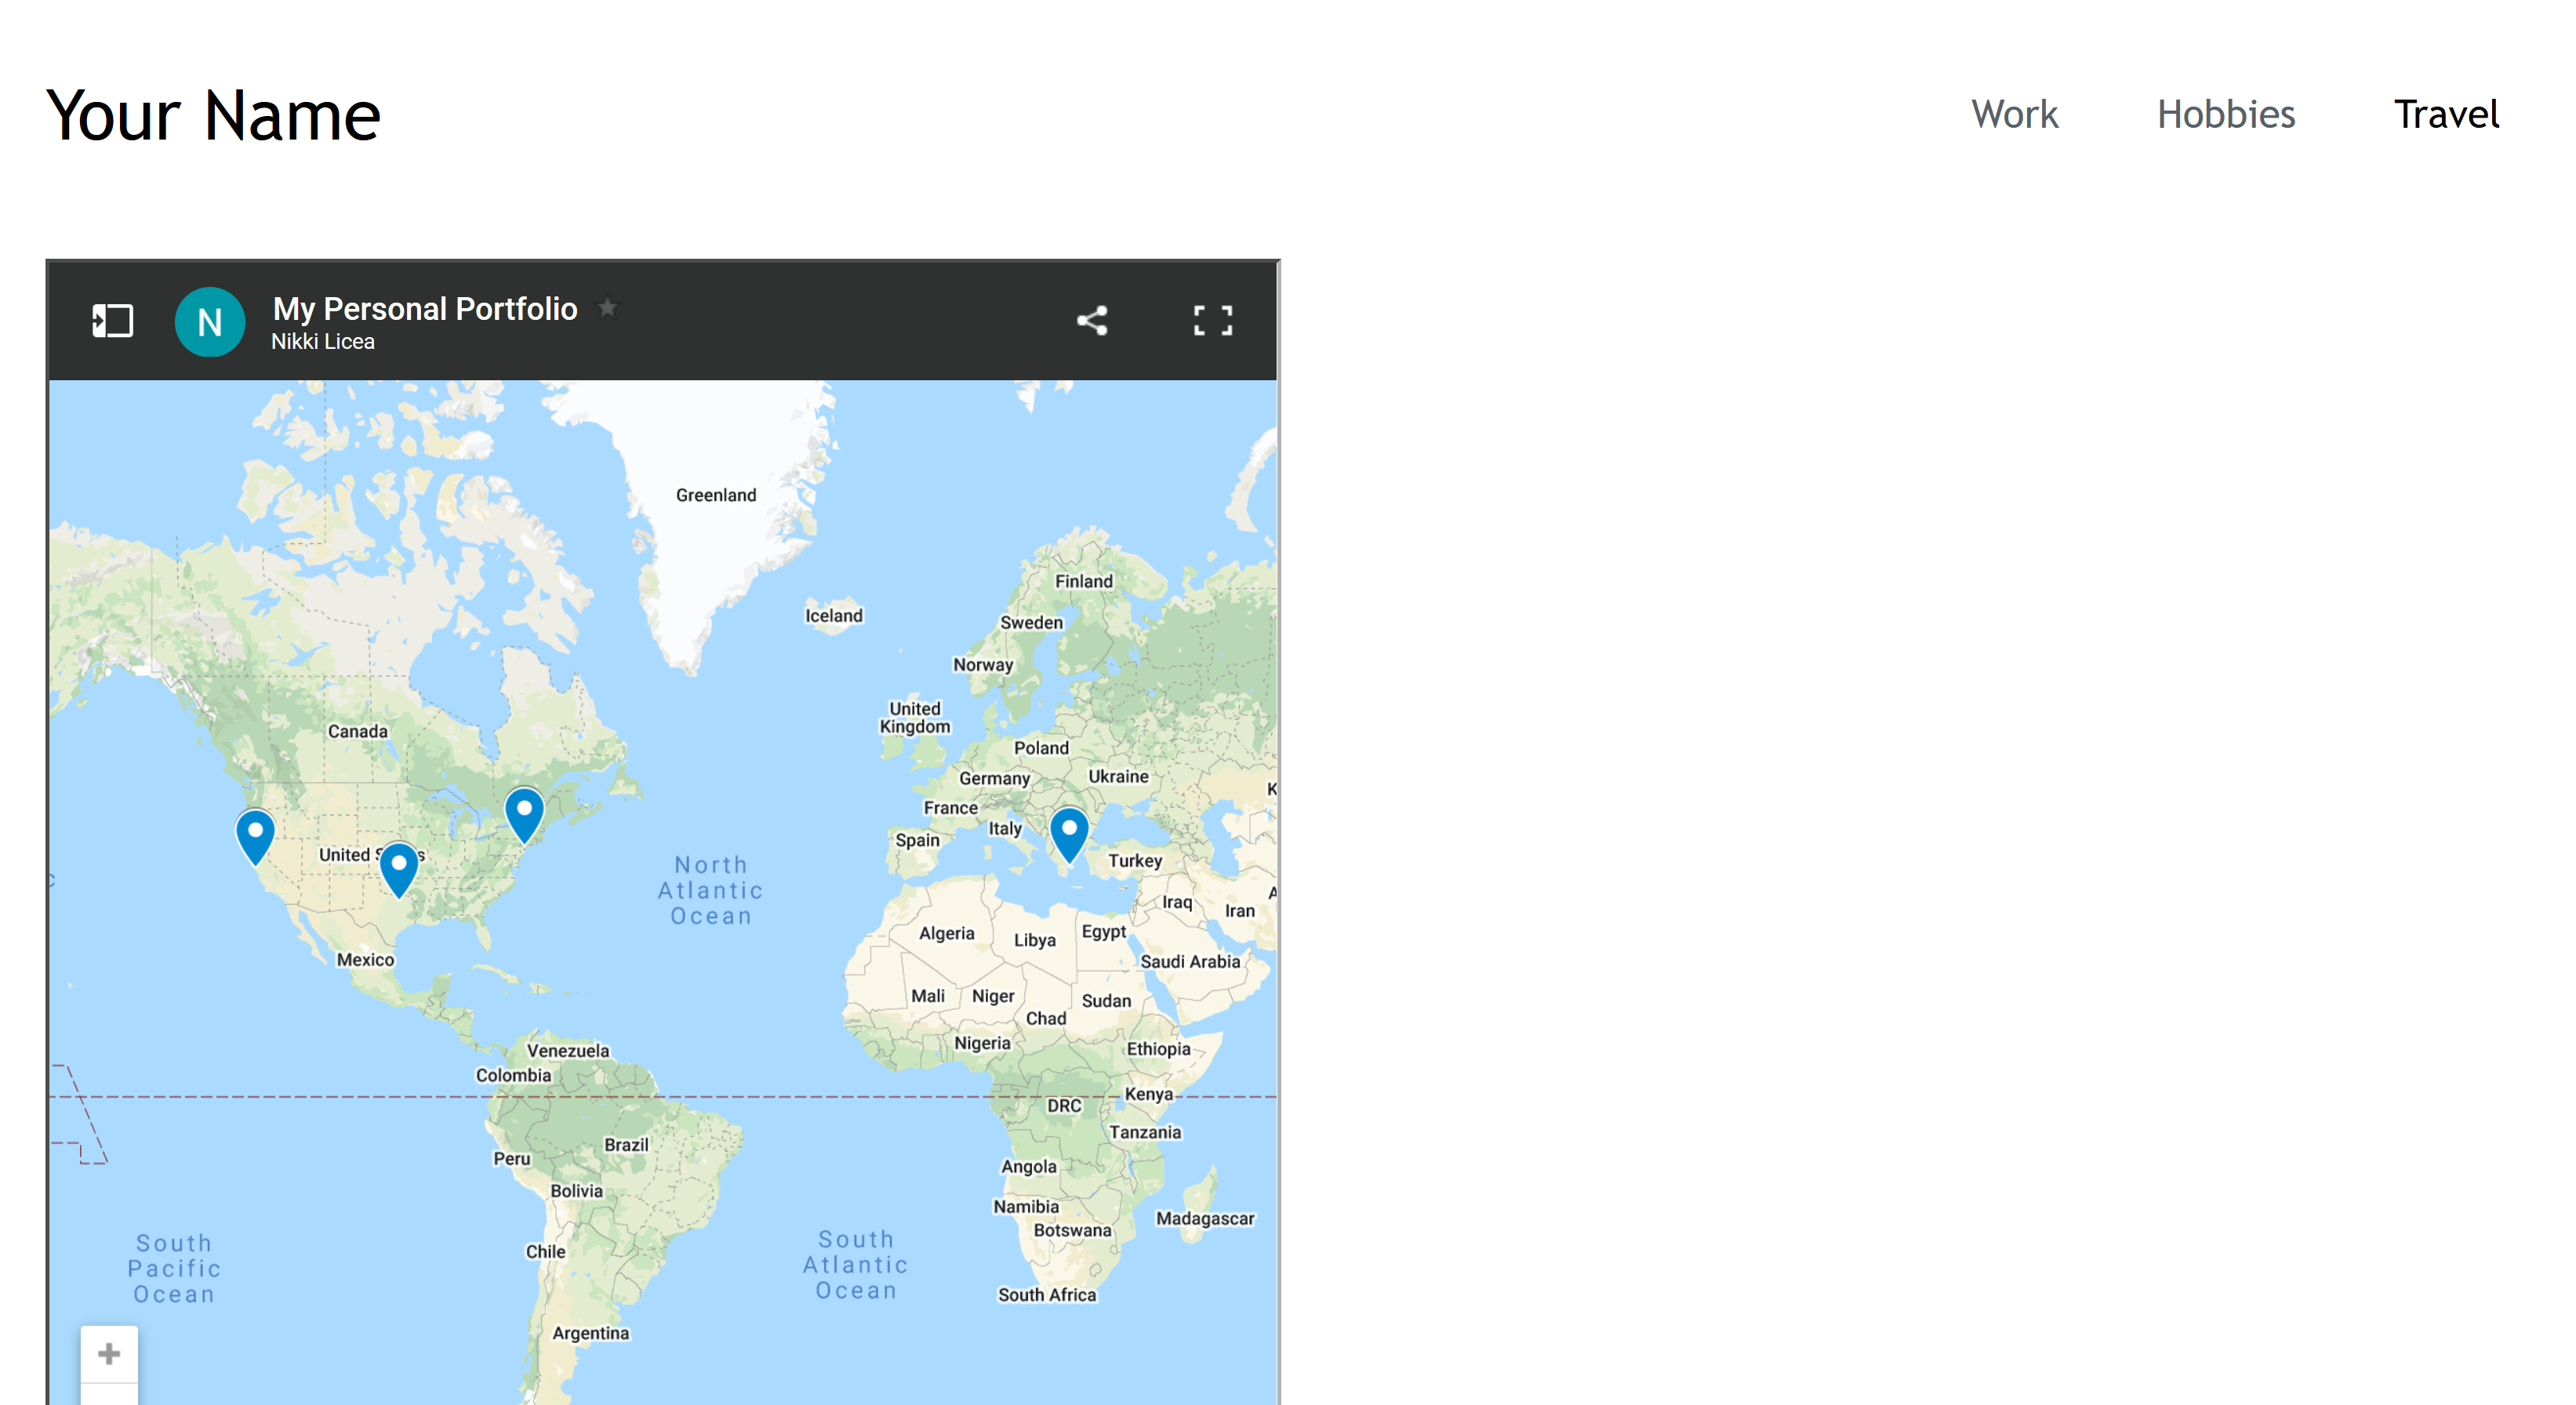Click the Your Name site title
The width and height of the screenshot is (2576, 1405).
pos(213,115)
